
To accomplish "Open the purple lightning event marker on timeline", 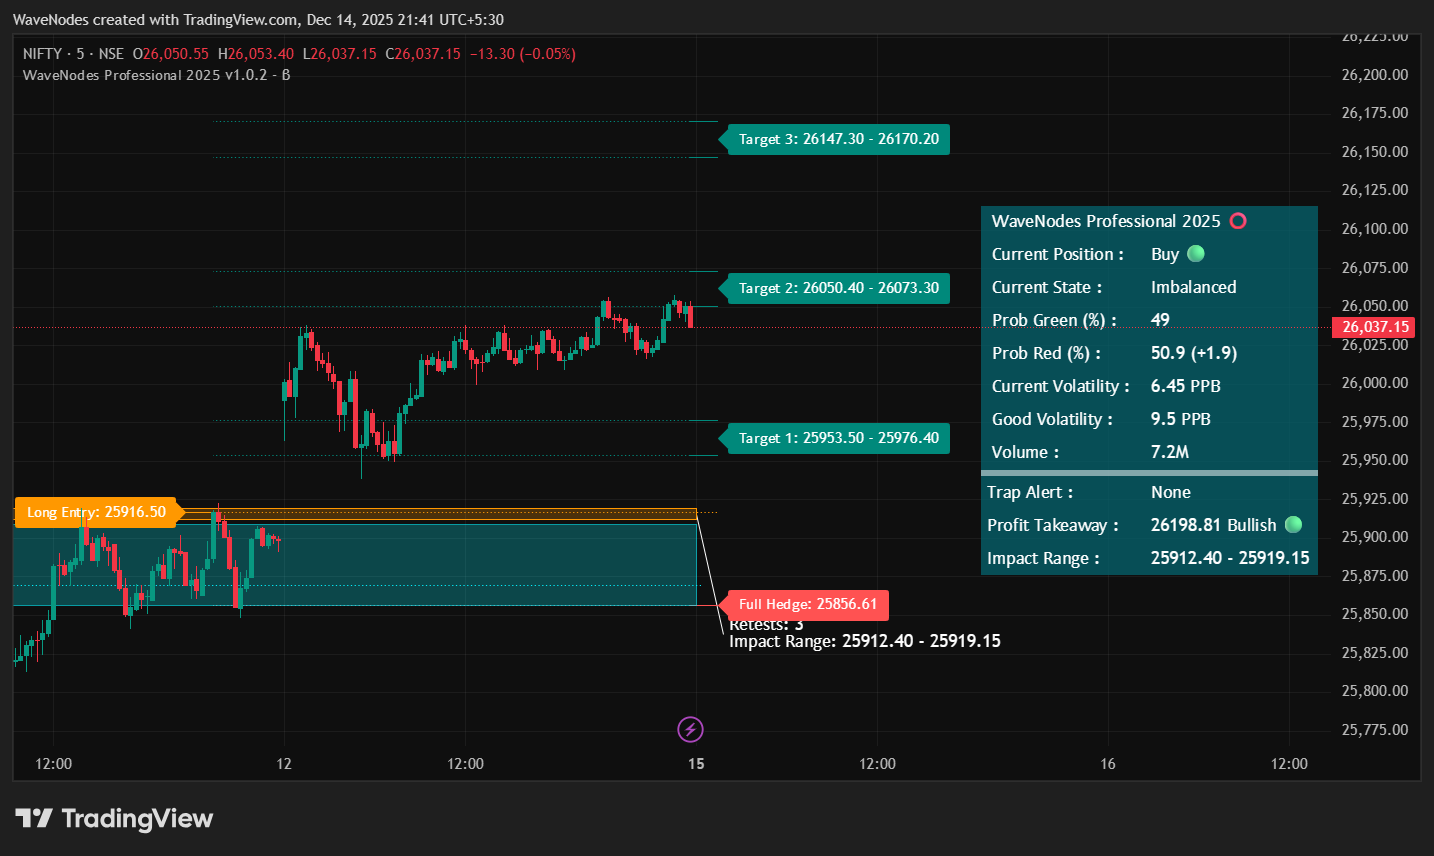I will click(690, 730).
